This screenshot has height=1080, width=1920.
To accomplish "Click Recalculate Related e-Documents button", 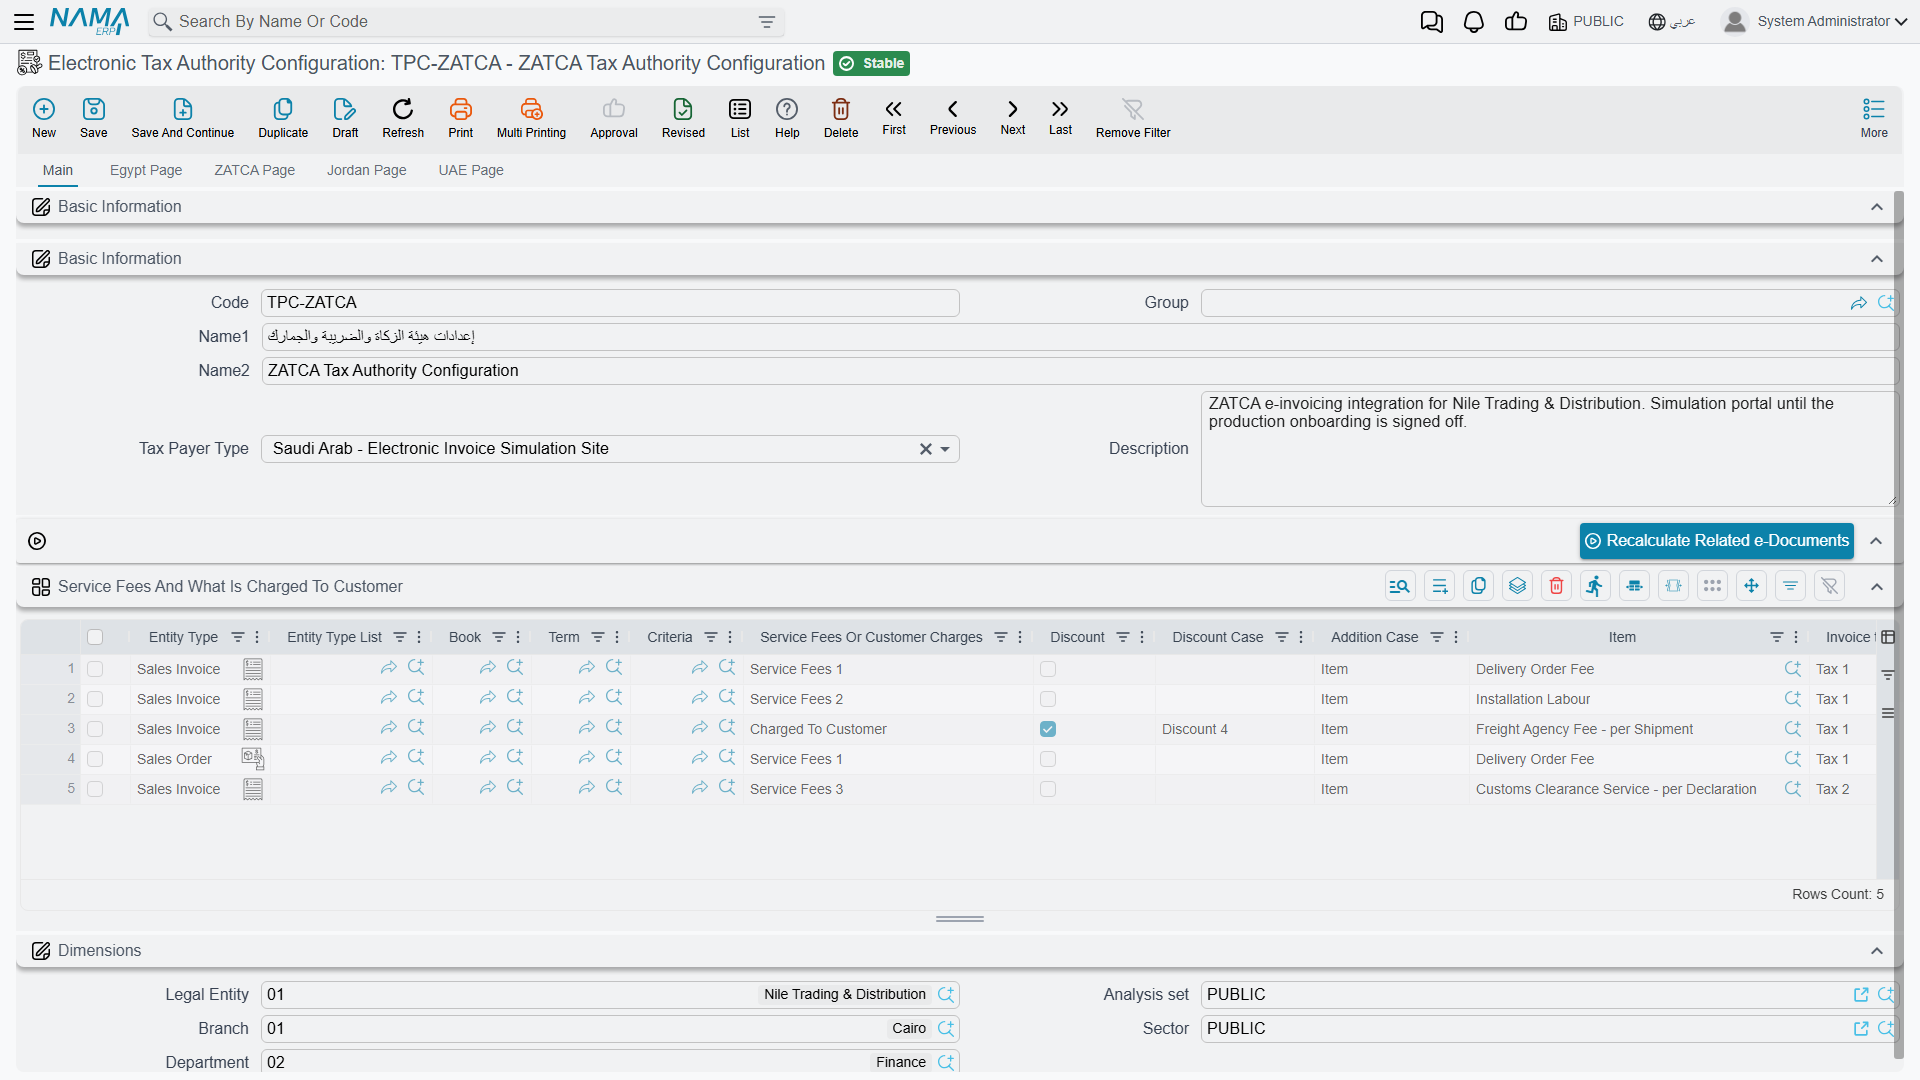I will [x=1717, y=541].
